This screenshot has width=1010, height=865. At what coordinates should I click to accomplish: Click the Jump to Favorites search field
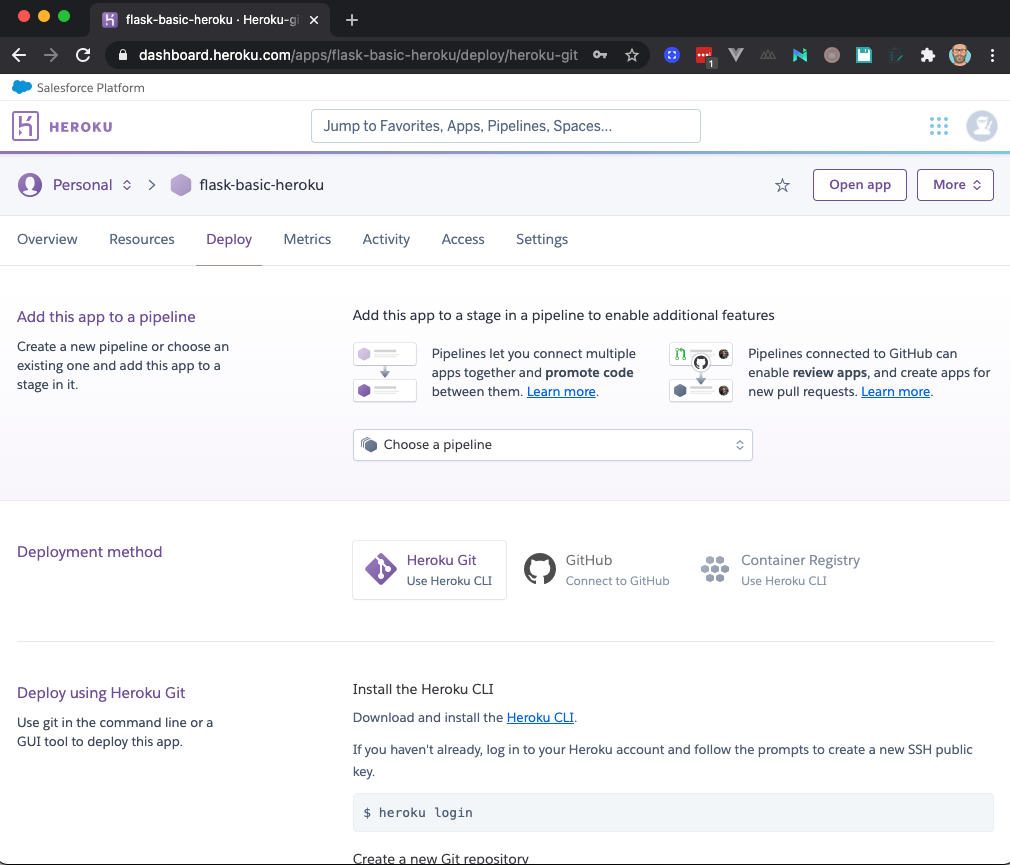coord(505,125)
